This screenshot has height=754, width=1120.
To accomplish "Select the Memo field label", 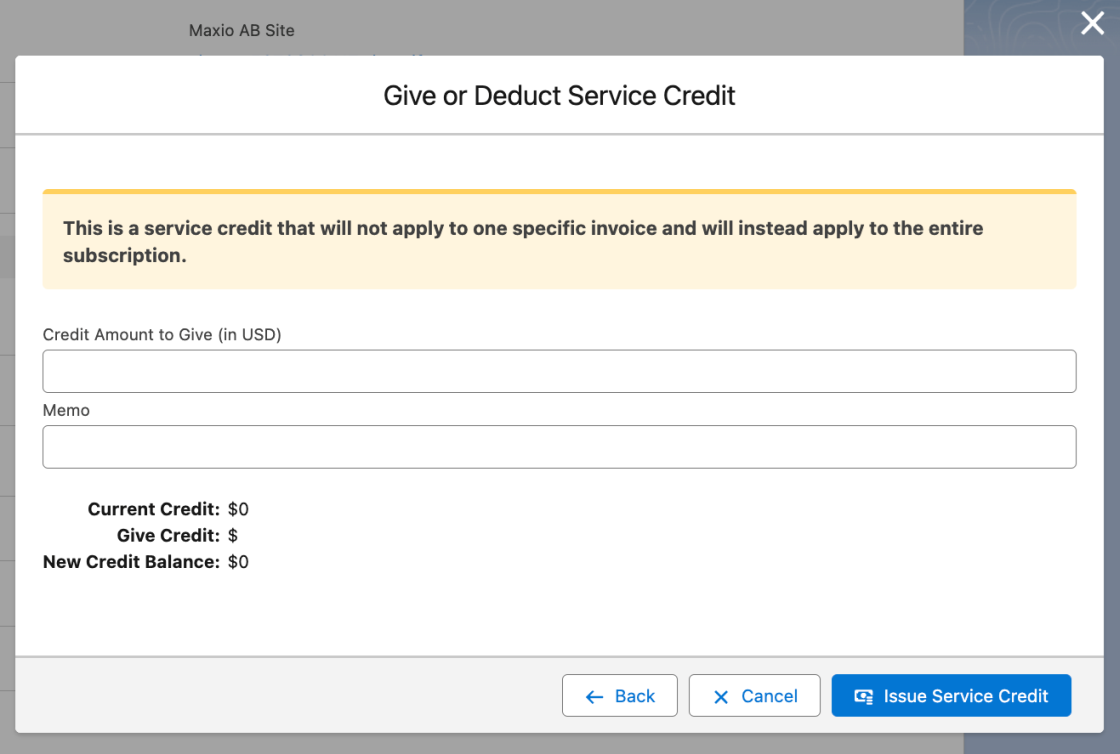I will pos(66,410).
